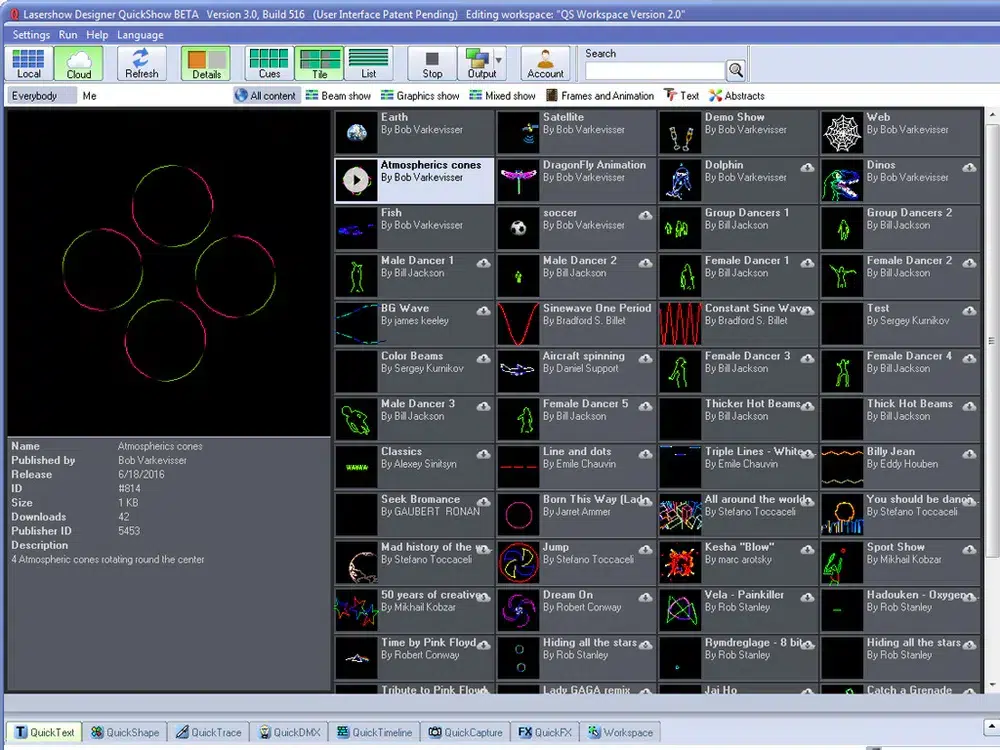
Task: Show only content from Me
Action: pos(90,96)
